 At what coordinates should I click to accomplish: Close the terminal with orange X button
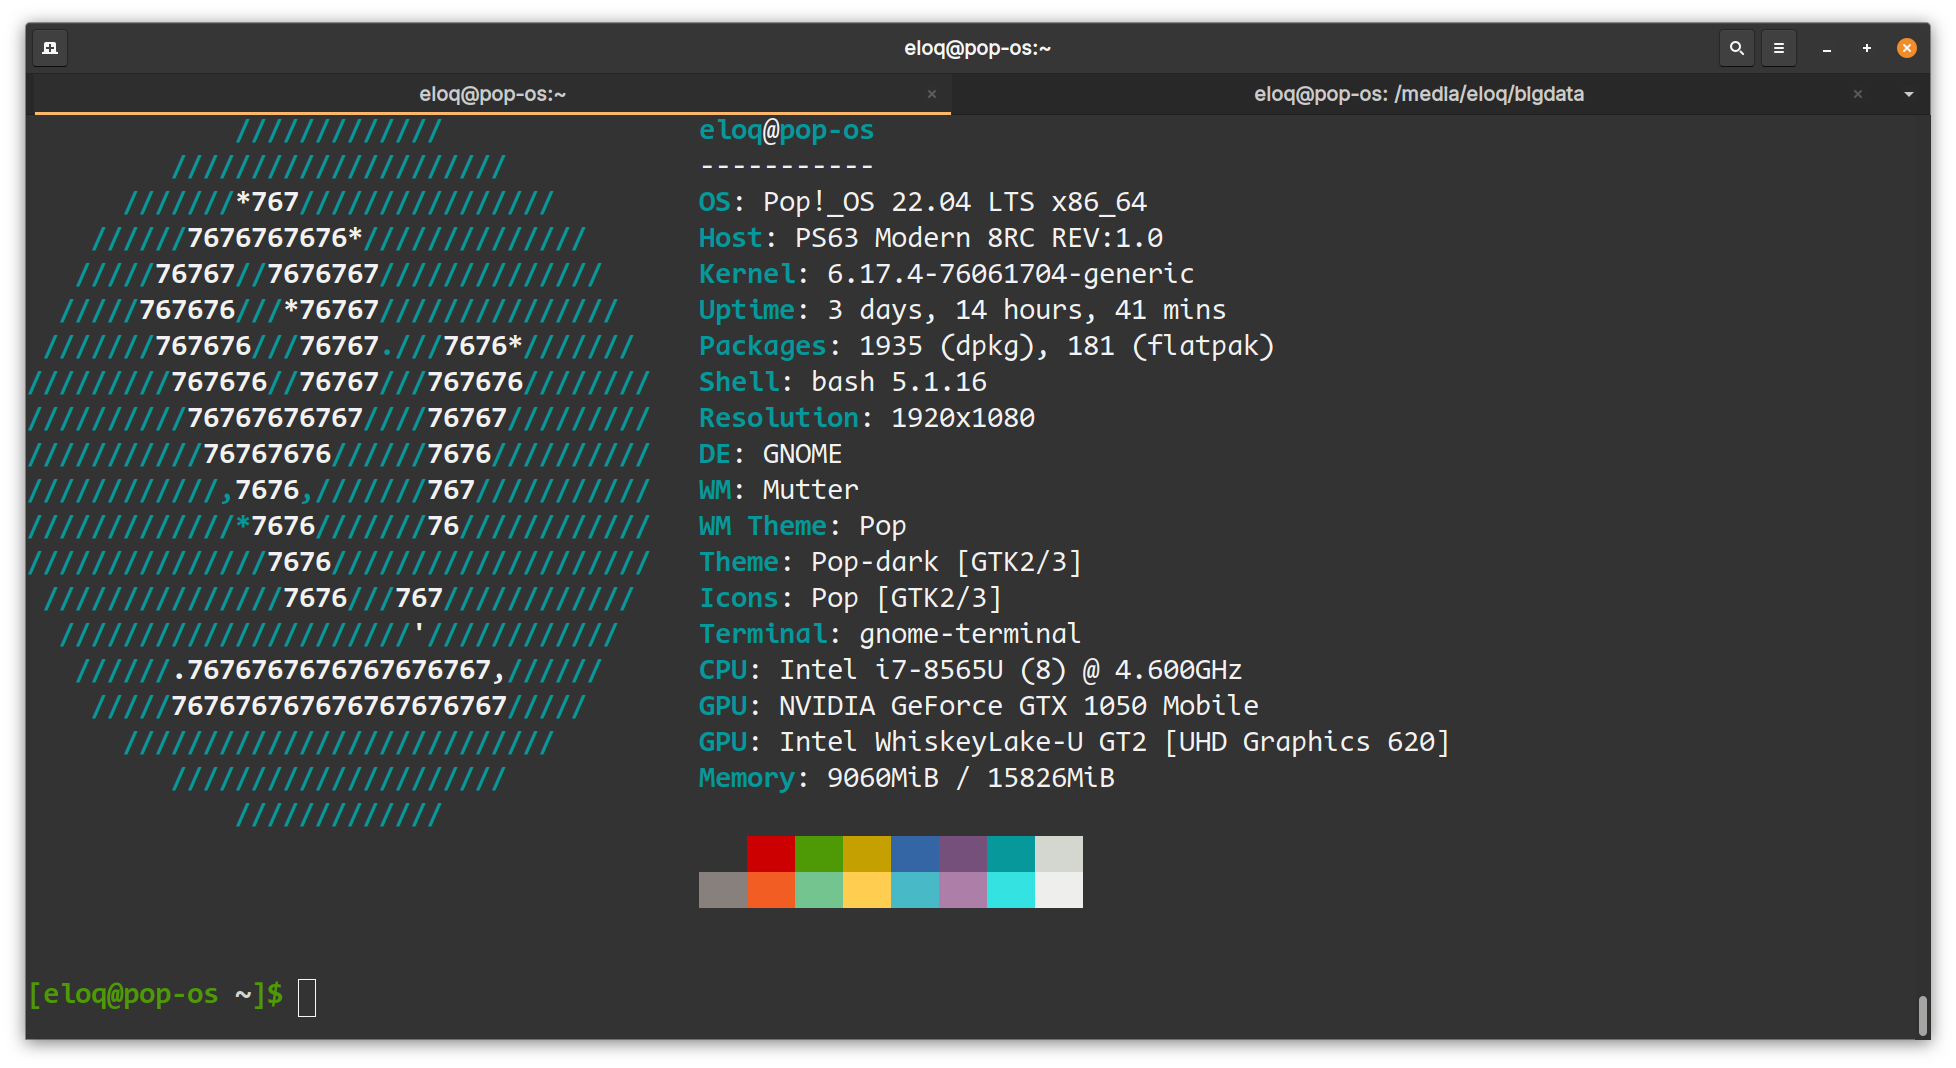click(x=1906, y=48)
